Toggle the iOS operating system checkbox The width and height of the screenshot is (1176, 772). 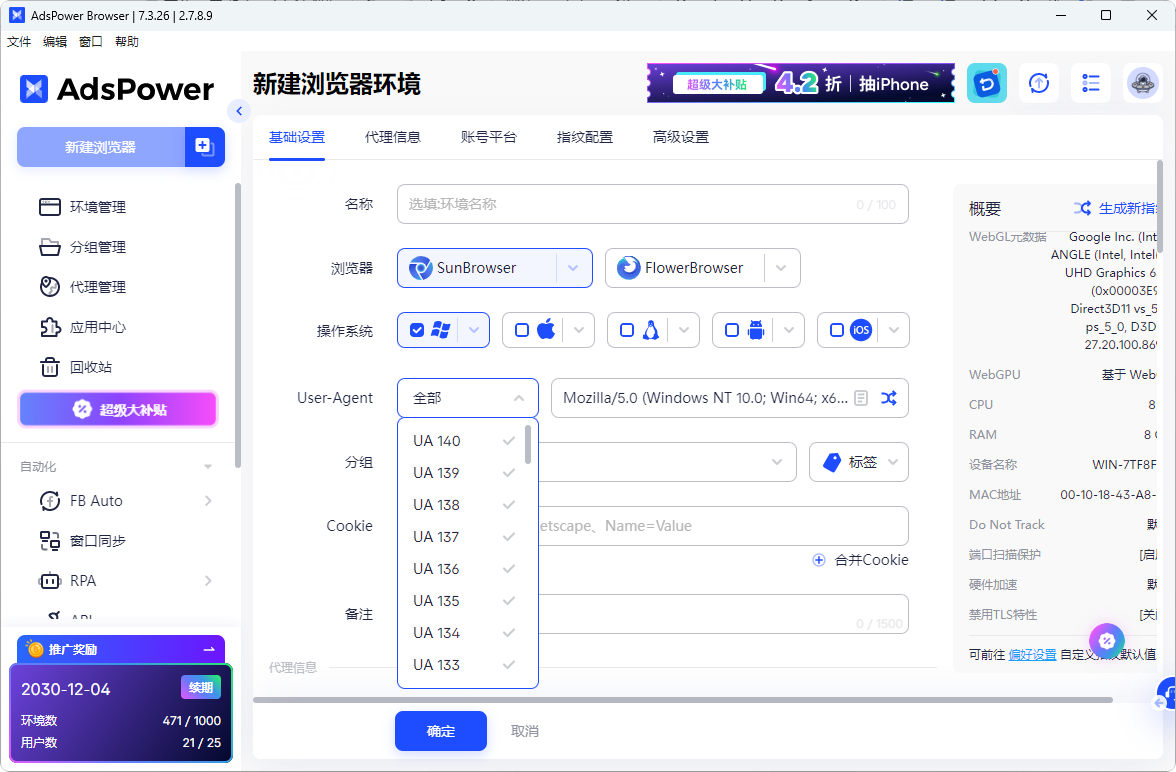coord(837,330)
